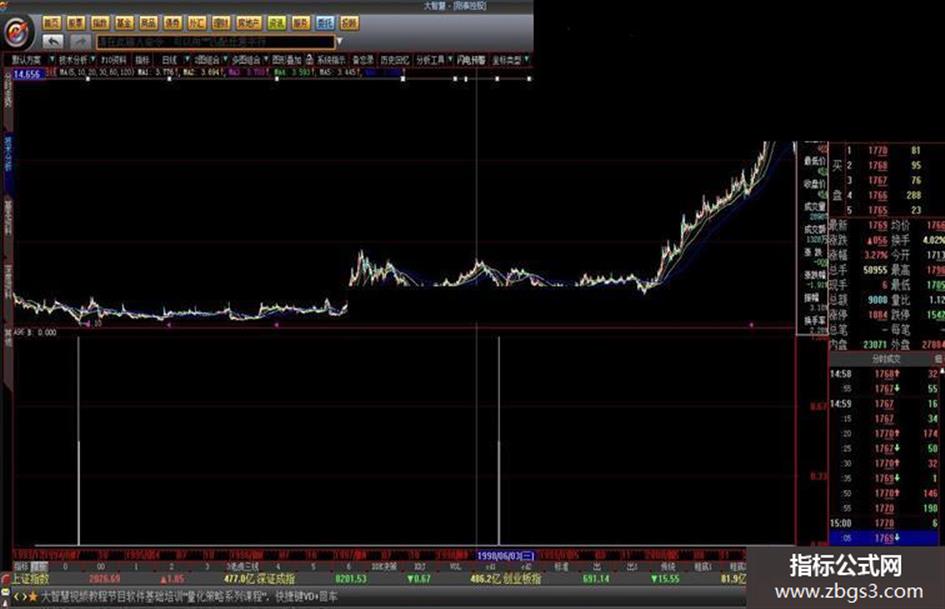The height and width of the screenshot is (609, 945).
Task: Click the 创业板指 index in status bar
Action: 521,579
